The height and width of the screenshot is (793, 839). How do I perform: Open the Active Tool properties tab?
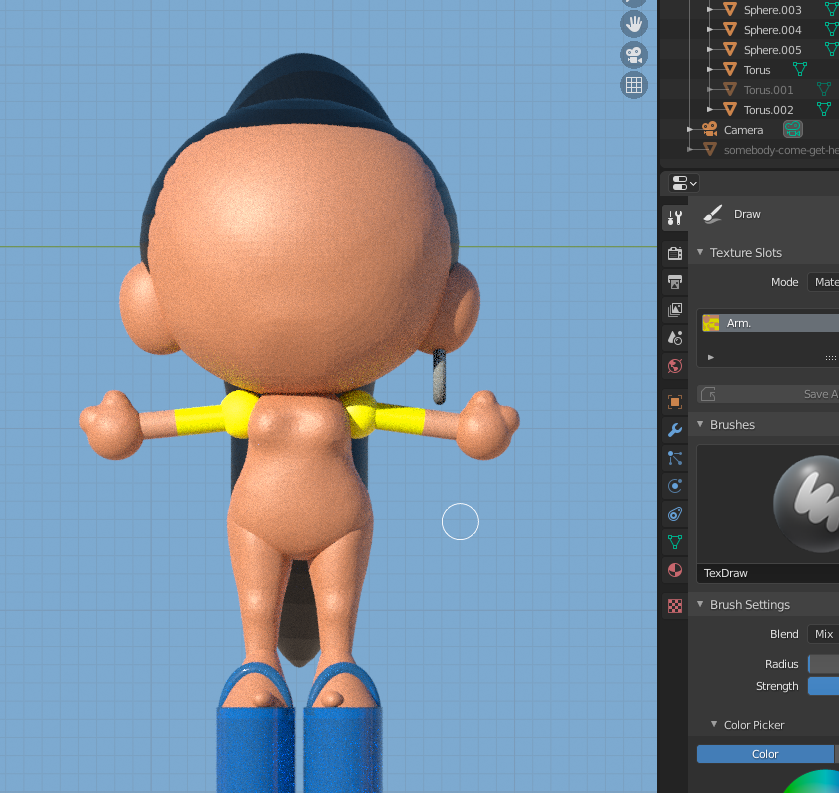coord(675,217)
